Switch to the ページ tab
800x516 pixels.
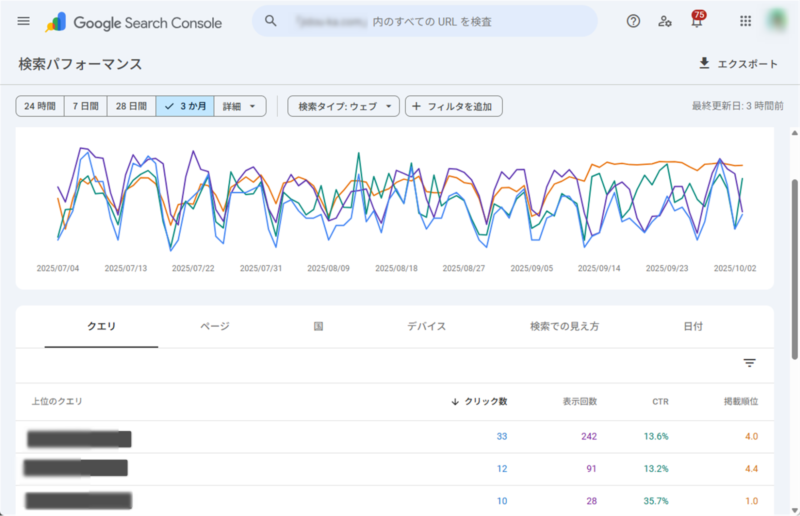[x=214, y=326]
